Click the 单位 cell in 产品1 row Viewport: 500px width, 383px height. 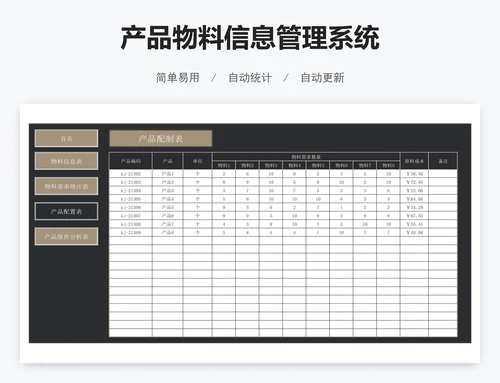(197, 174)
